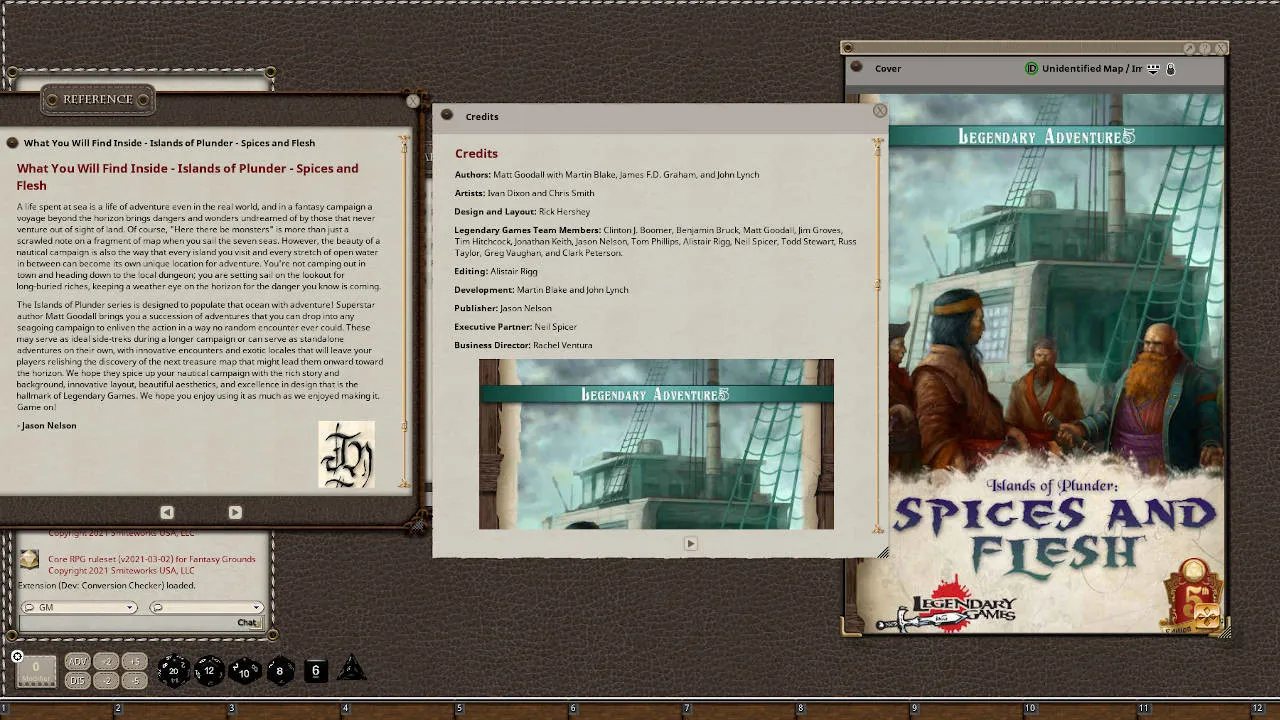This screenshot has width=1280, height=720.
Task: Close the Reference manual window
Action: pyautogui.click(x=412, y=101)
